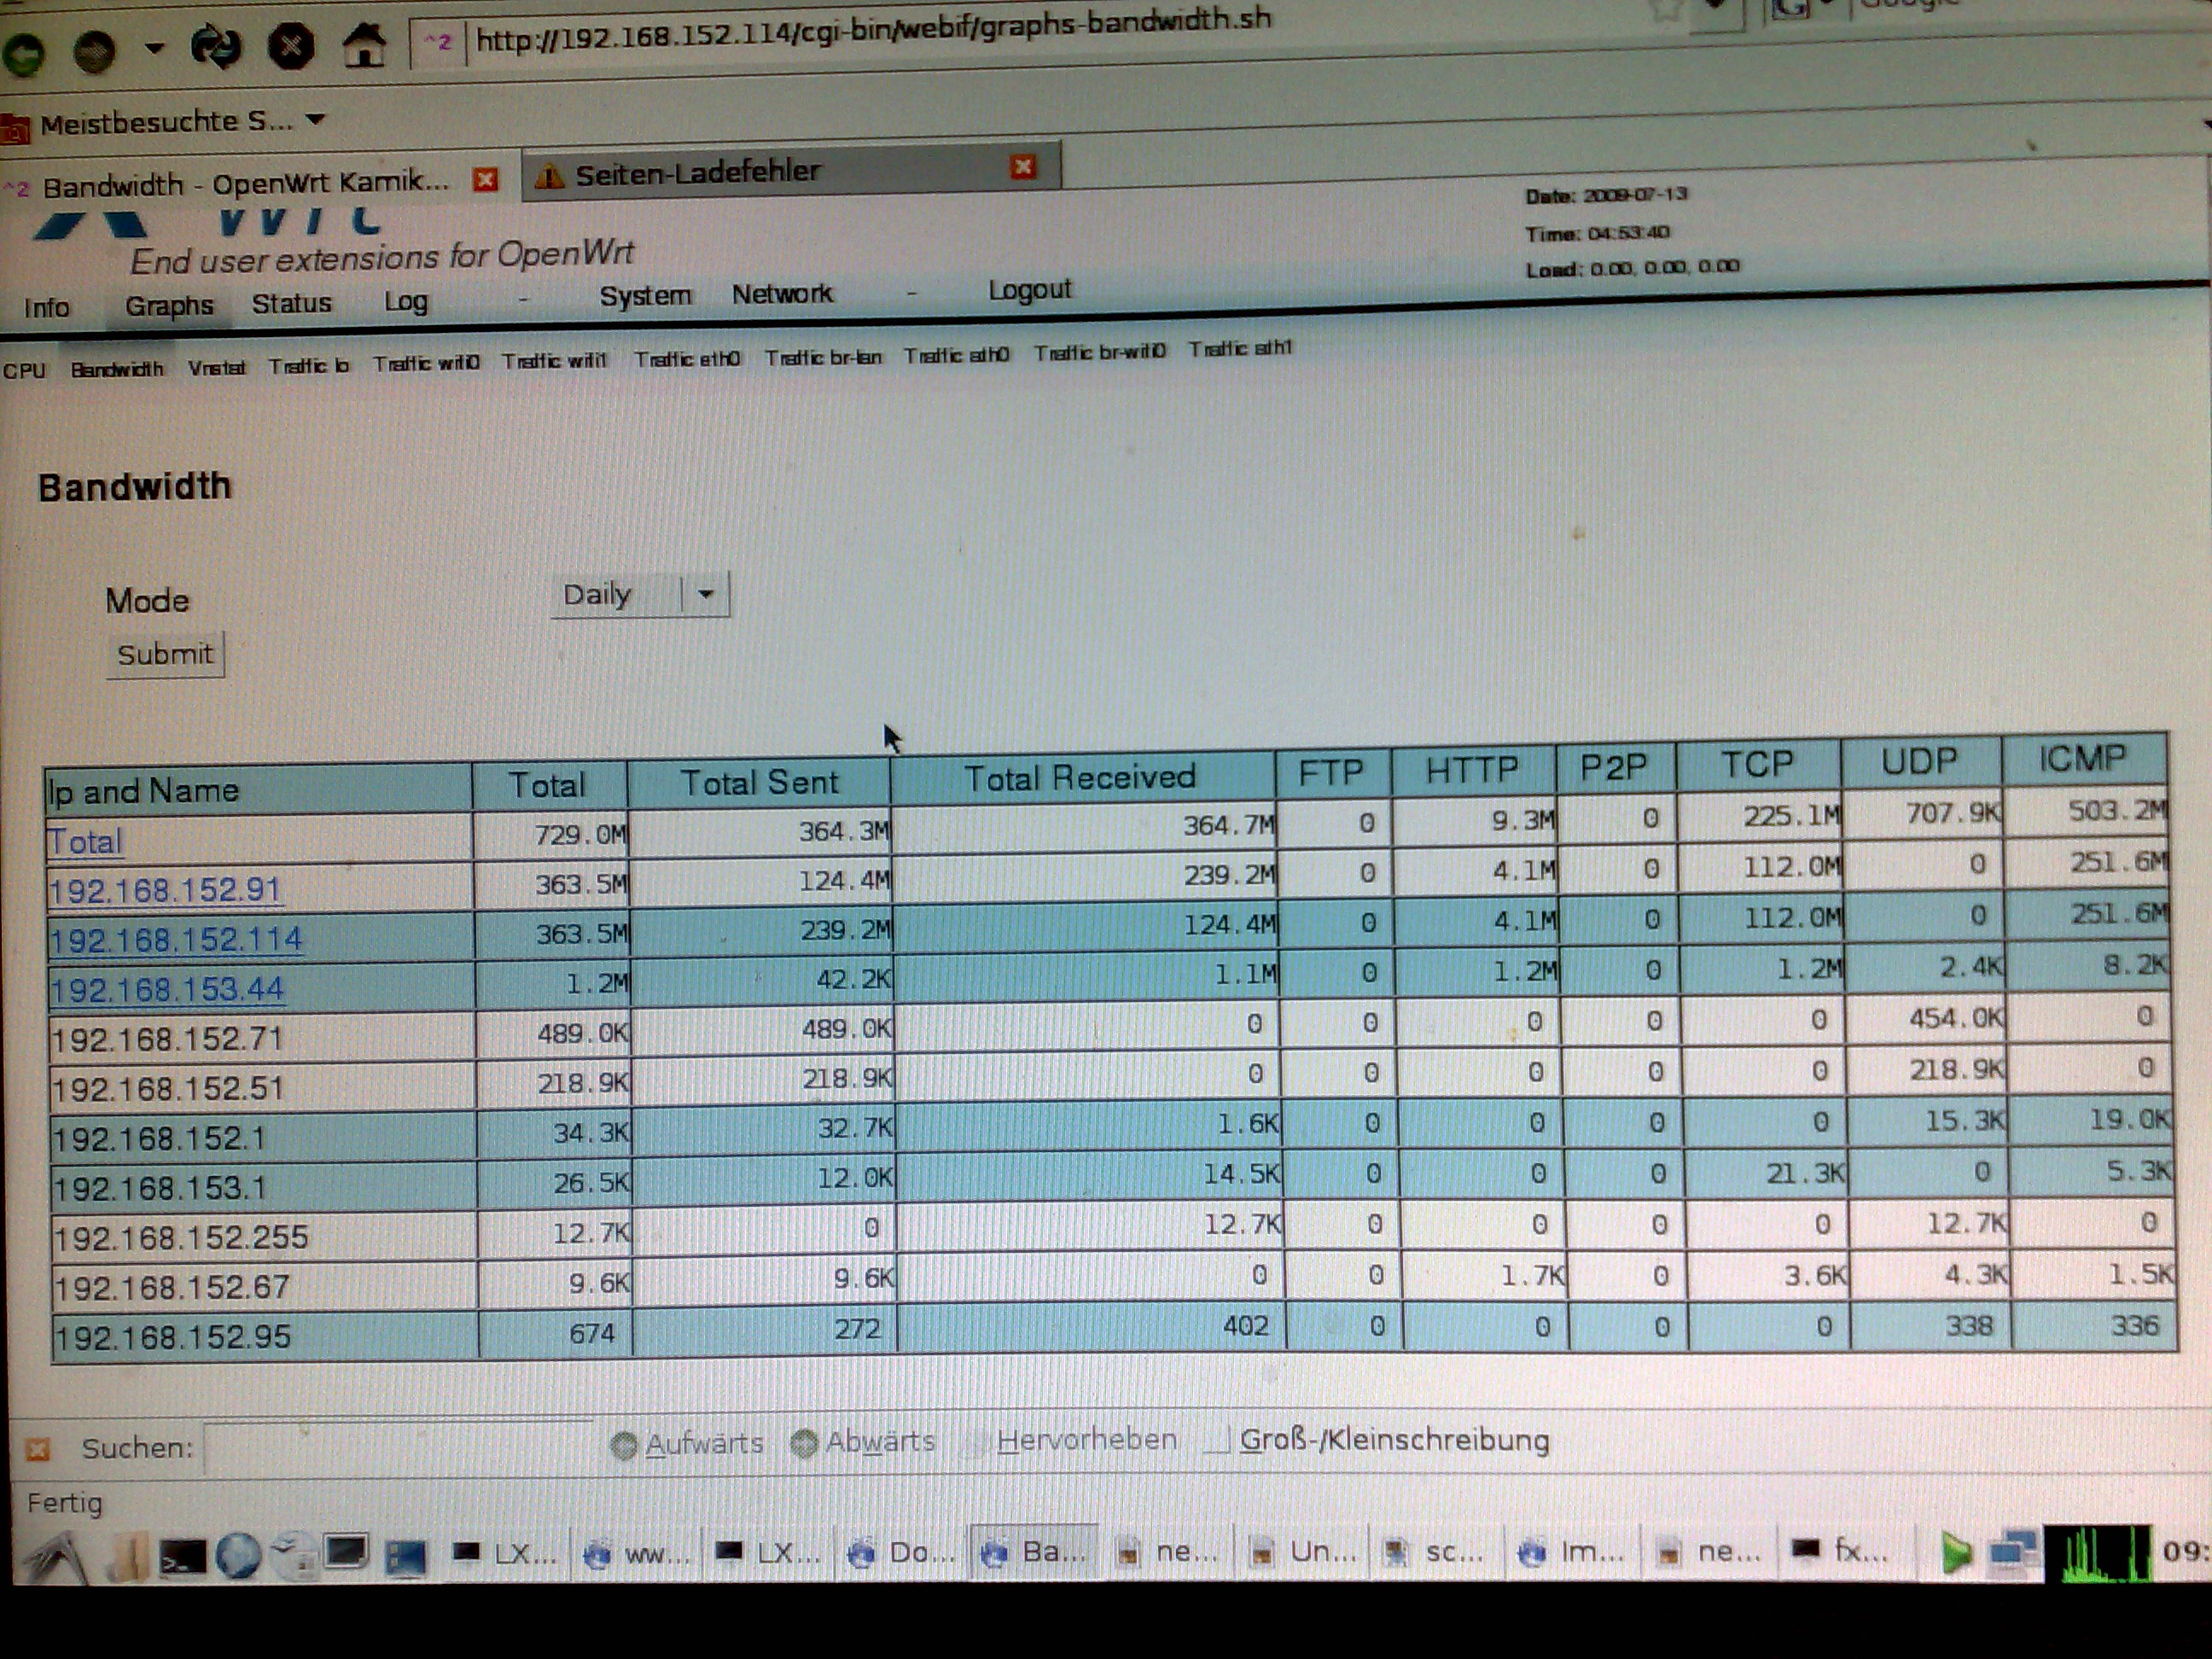Open the Vnstat graphs submenu item

tap(216, 367)
